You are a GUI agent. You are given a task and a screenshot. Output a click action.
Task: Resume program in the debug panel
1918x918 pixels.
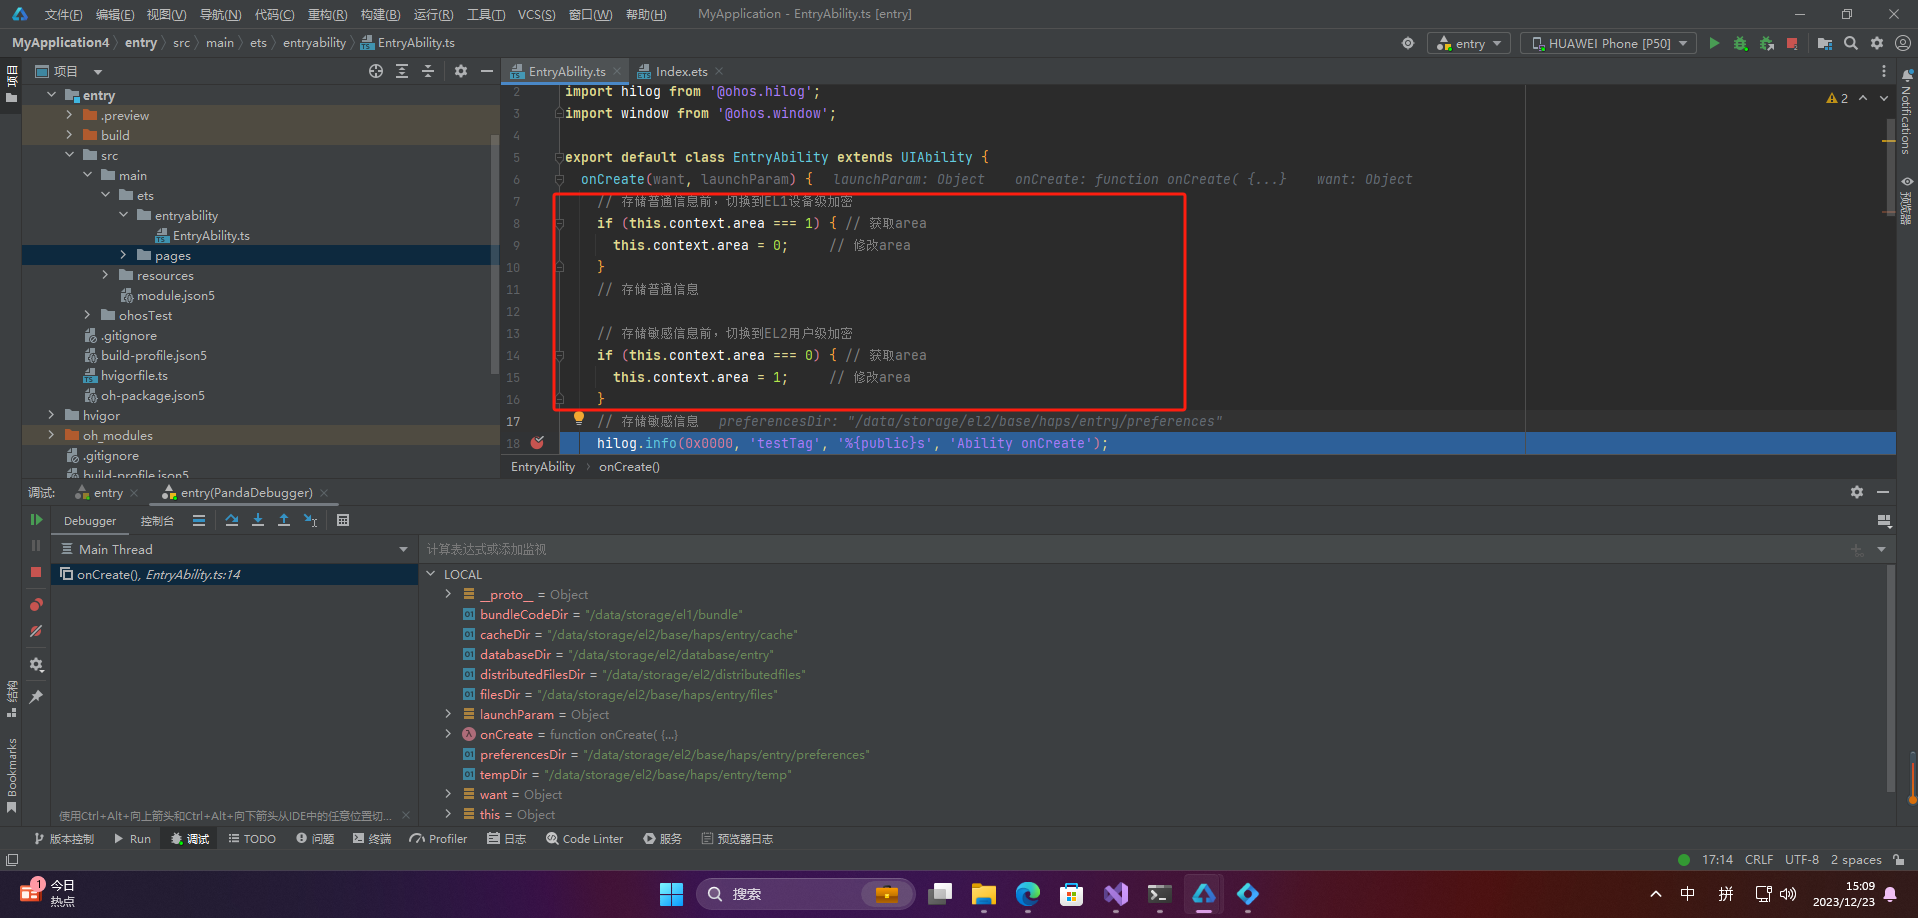(x=36, y=520)
